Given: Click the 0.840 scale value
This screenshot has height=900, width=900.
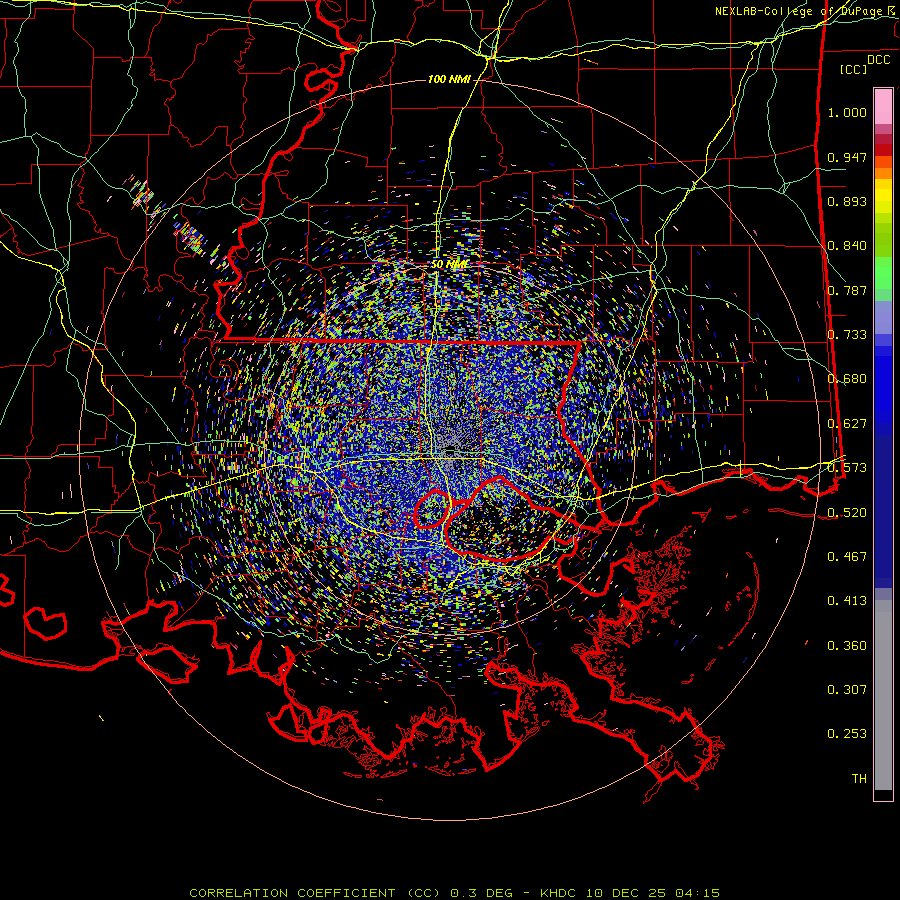Looking at the screenshot, I should [x=847, y=246].
